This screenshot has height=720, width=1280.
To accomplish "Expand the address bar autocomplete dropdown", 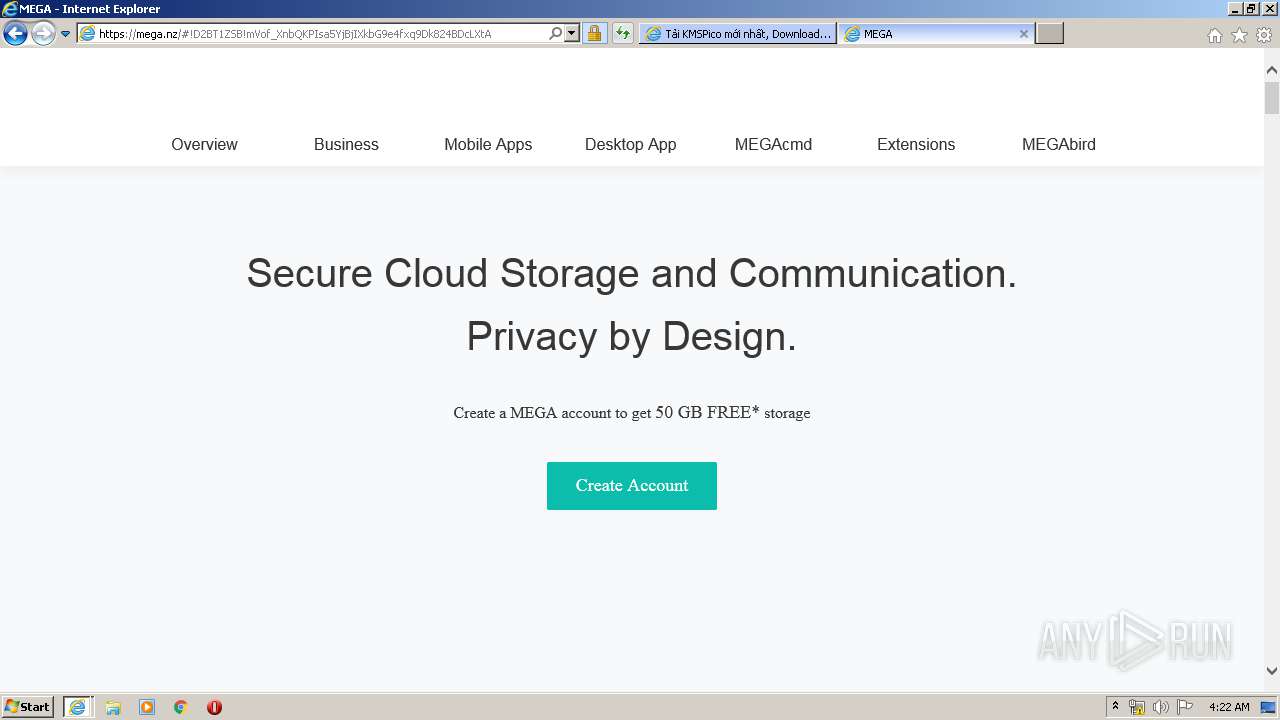I will point(572,33).
